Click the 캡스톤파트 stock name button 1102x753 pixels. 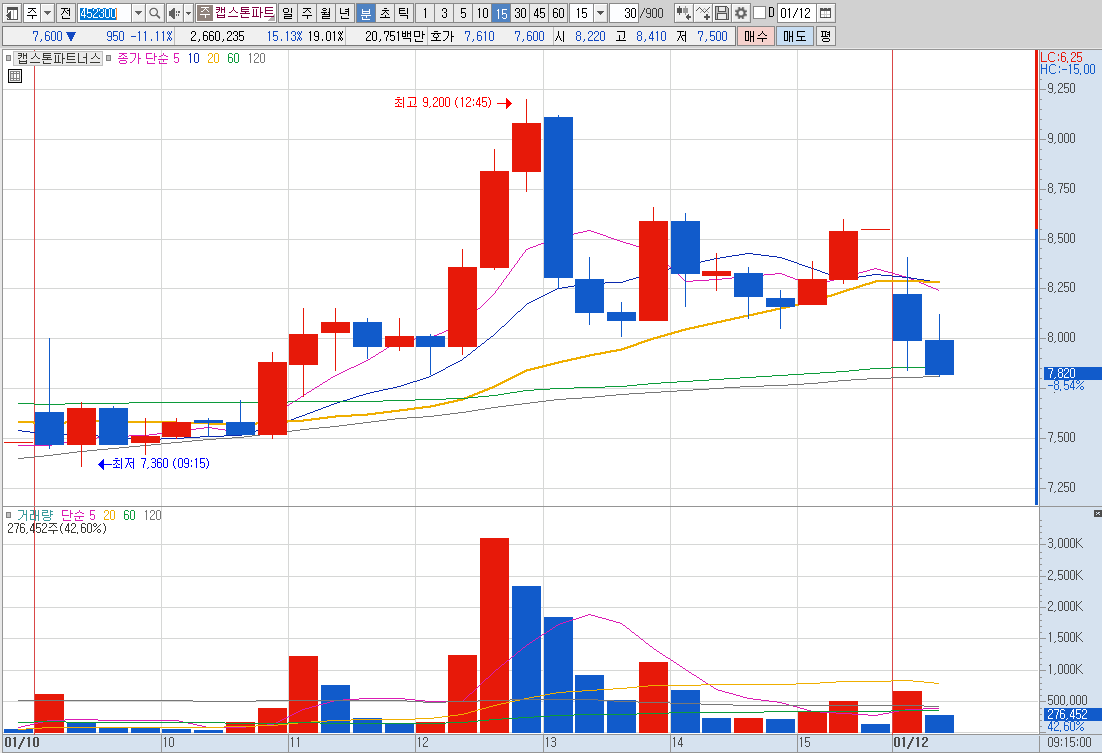pyautogui.click(x=244, y=13)
